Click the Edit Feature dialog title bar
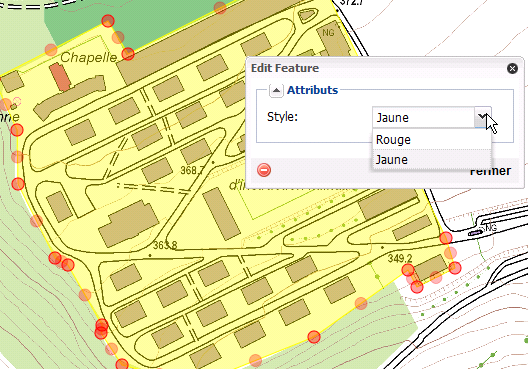Viewport: 528px width, 369px height. pos(377,68)
